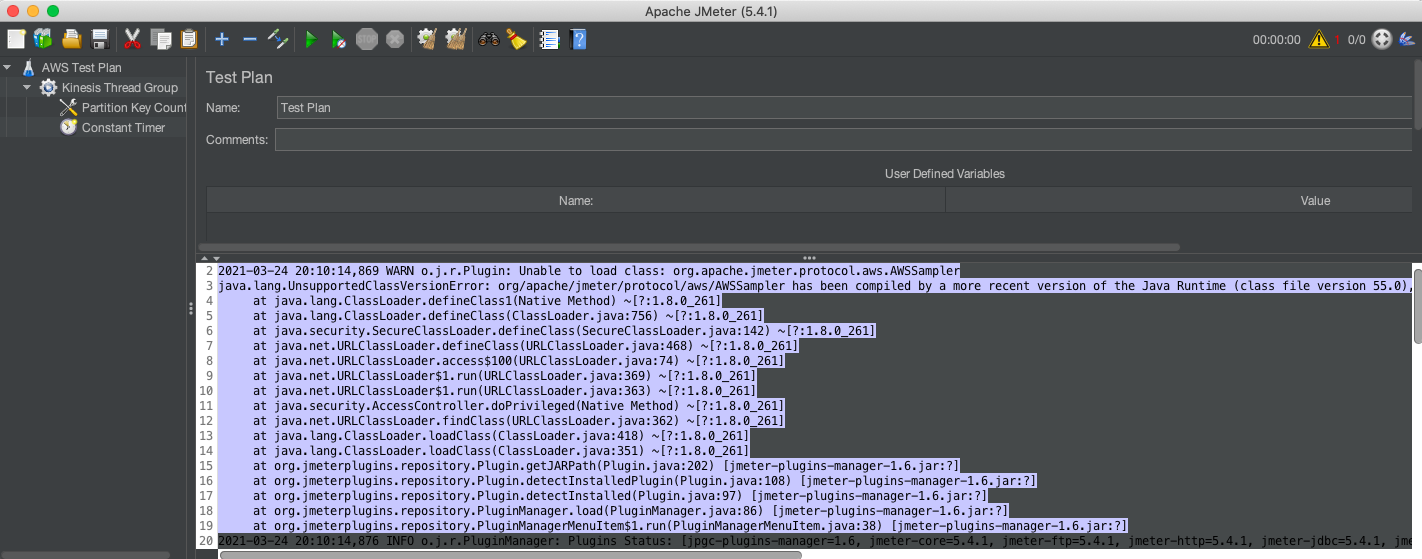Click the Comments input field
1422x559 pixels.
click(844, 139)
